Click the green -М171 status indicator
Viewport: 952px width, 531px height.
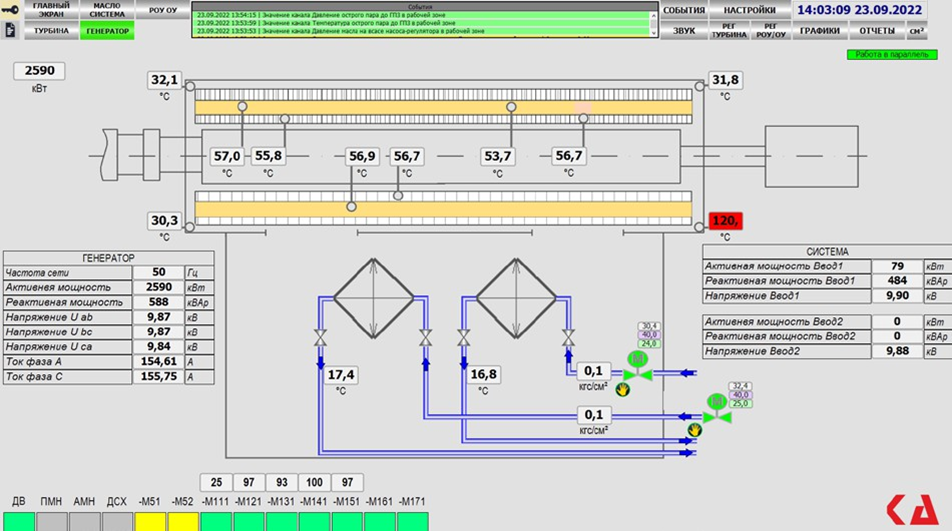(413, 522)
